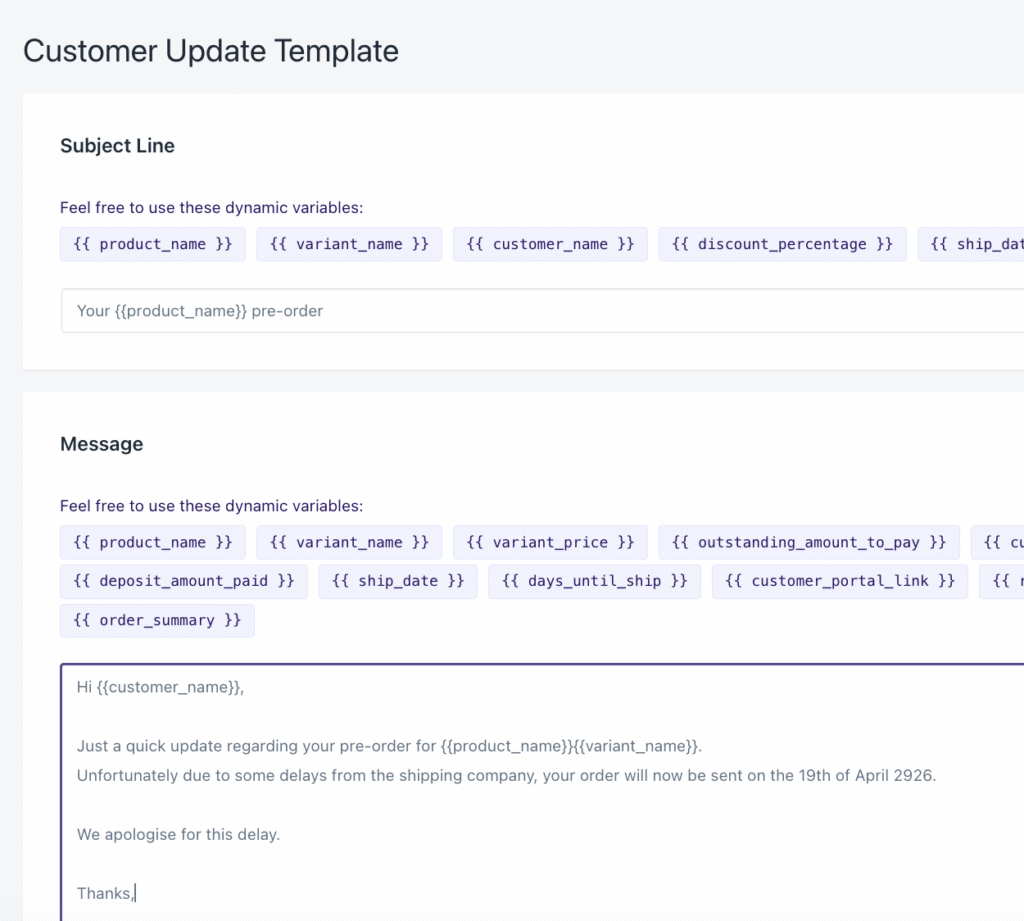
Task: Select the discount_percentage variable chip
Action: (782, 244)
